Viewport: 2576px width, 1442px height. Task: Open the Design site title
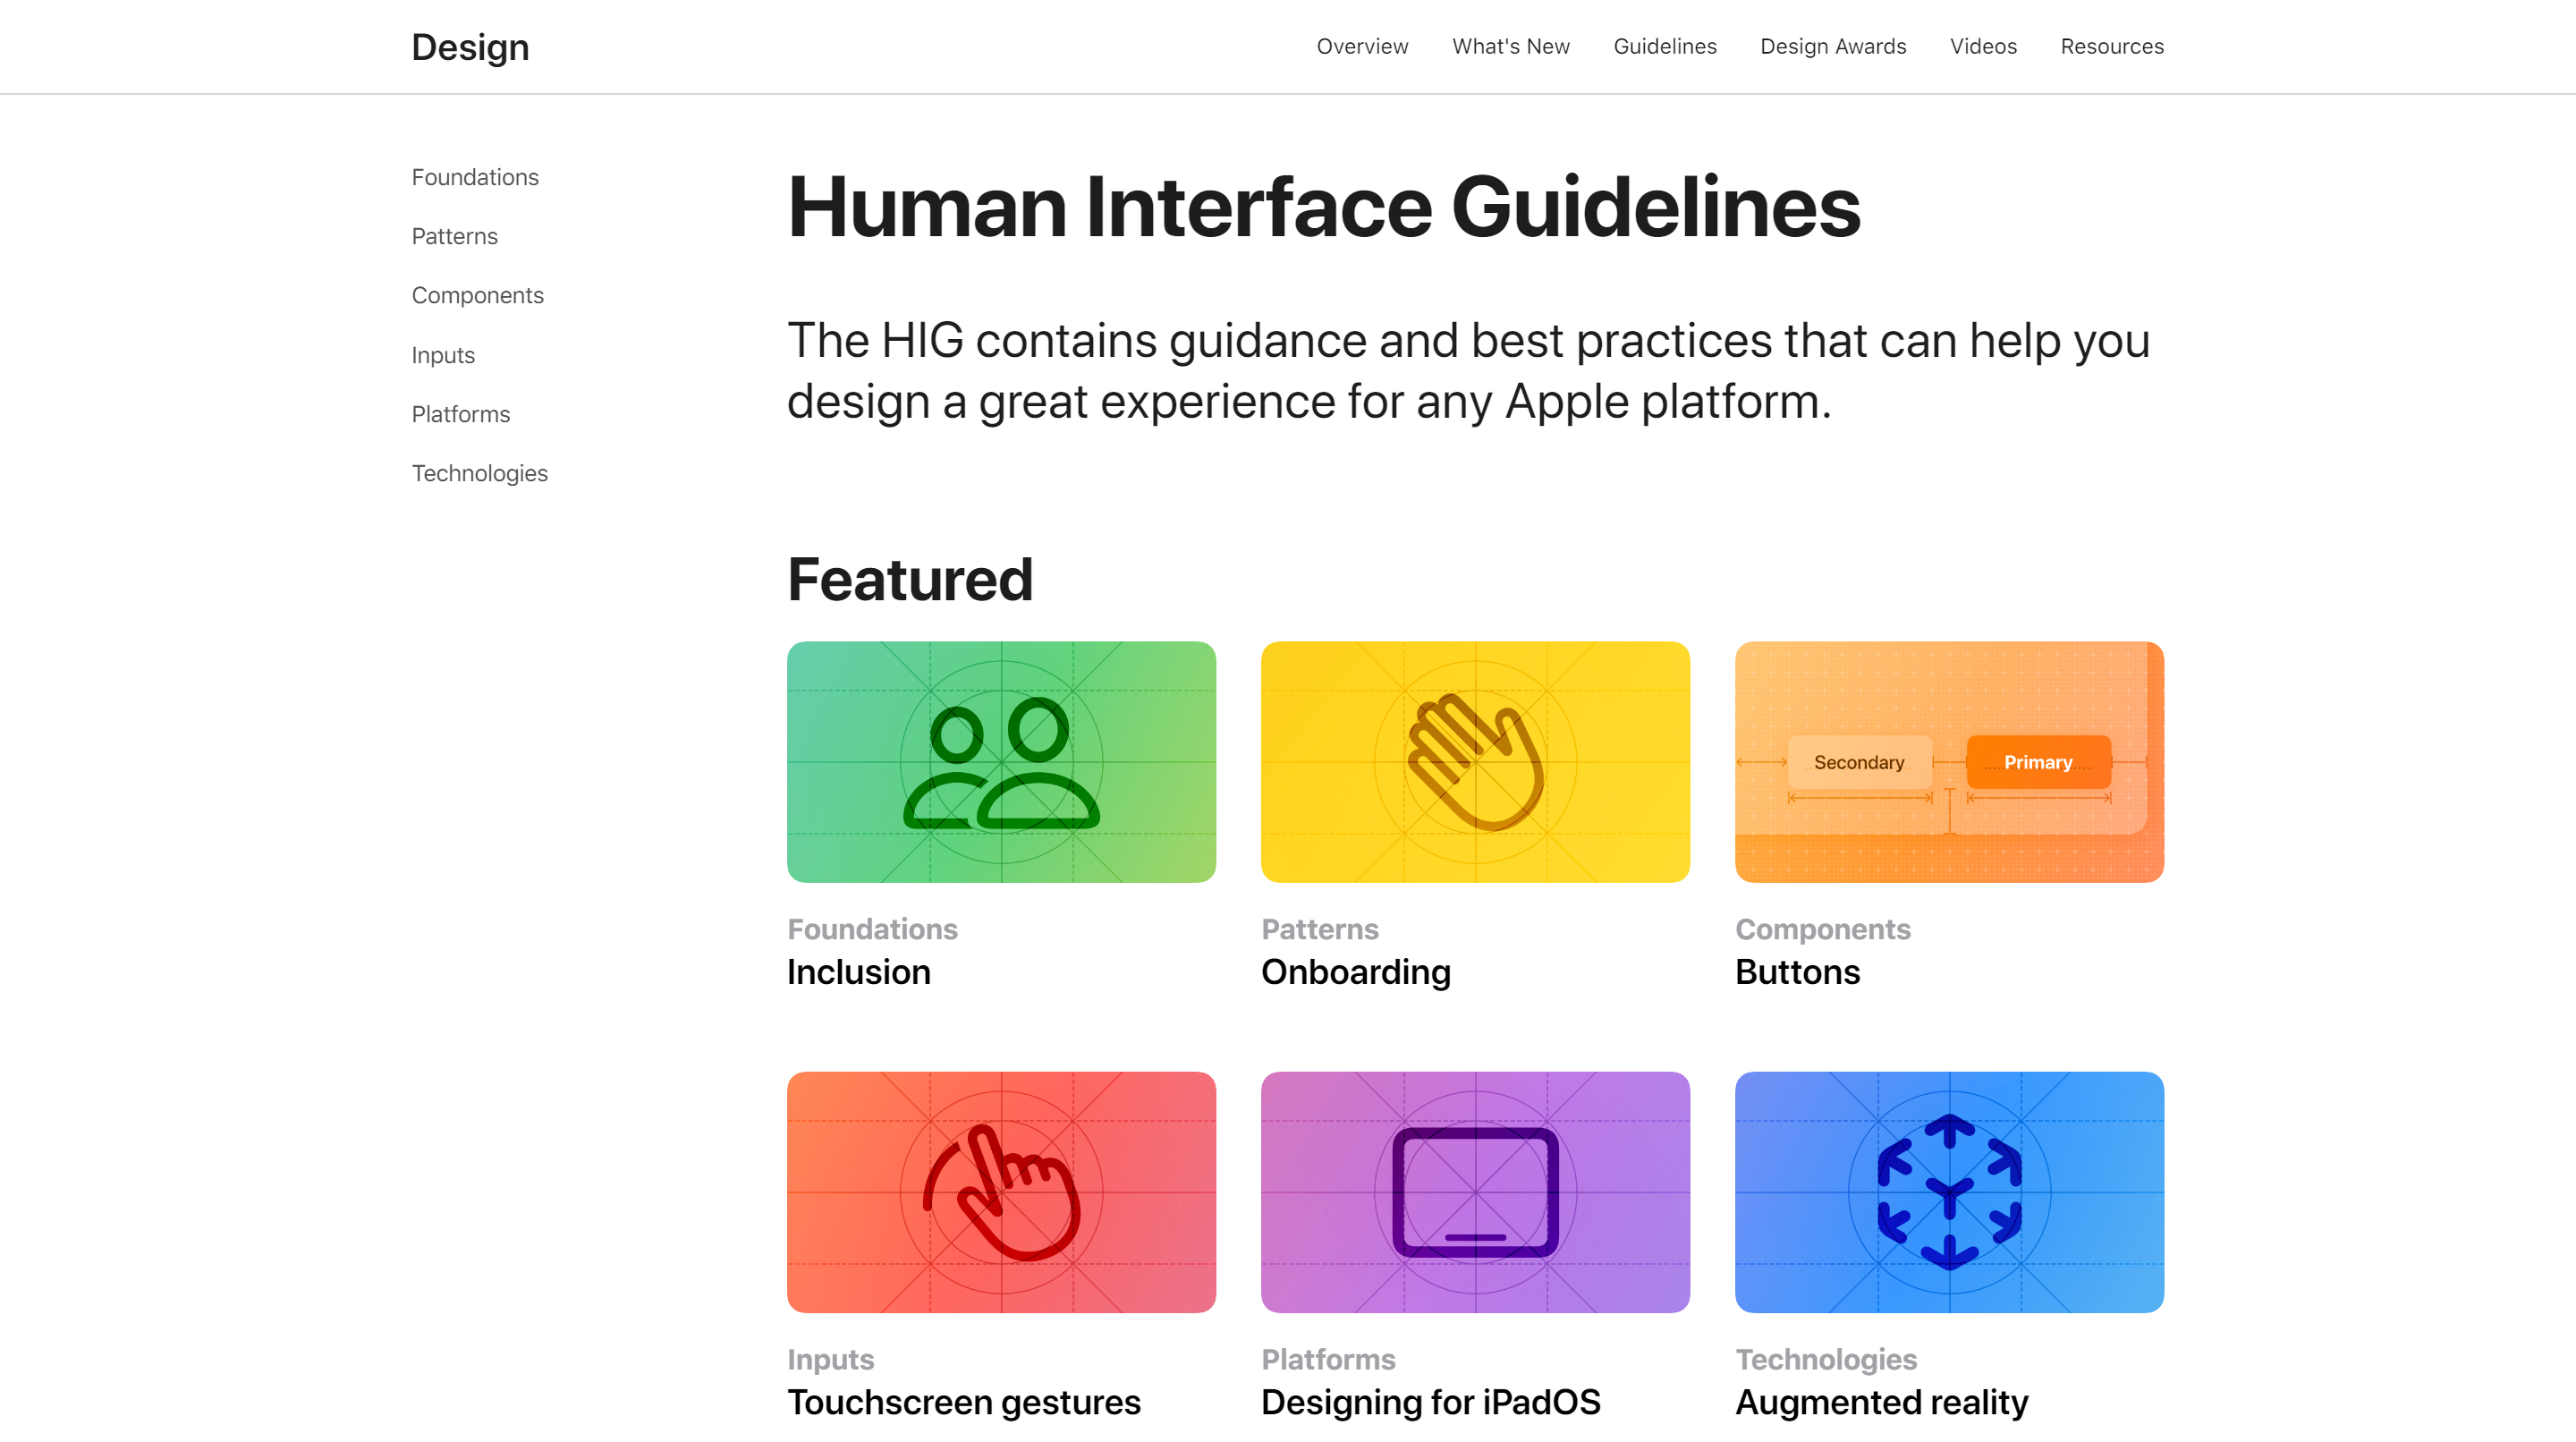pyautogui.click(x=470, y=47)
